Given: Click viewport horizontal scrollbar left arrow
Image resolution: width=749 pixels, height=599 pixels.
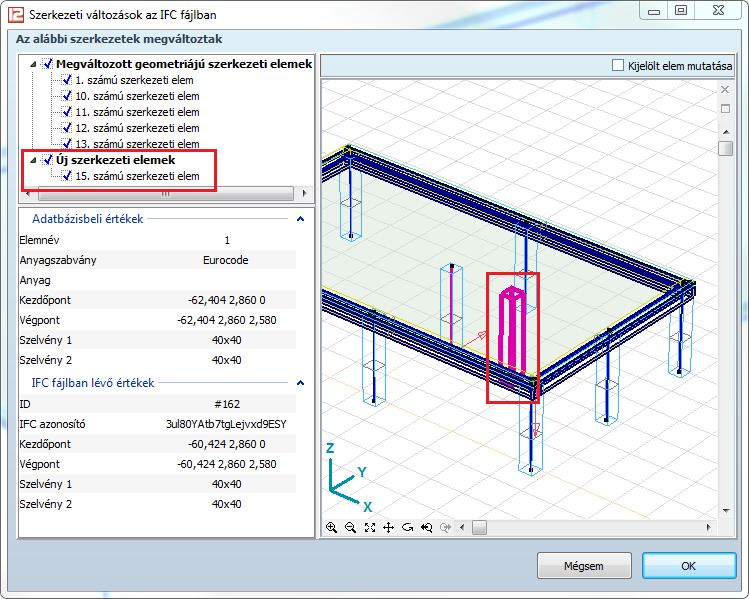Looking at the screenshot, I should [x=462, y=527].
